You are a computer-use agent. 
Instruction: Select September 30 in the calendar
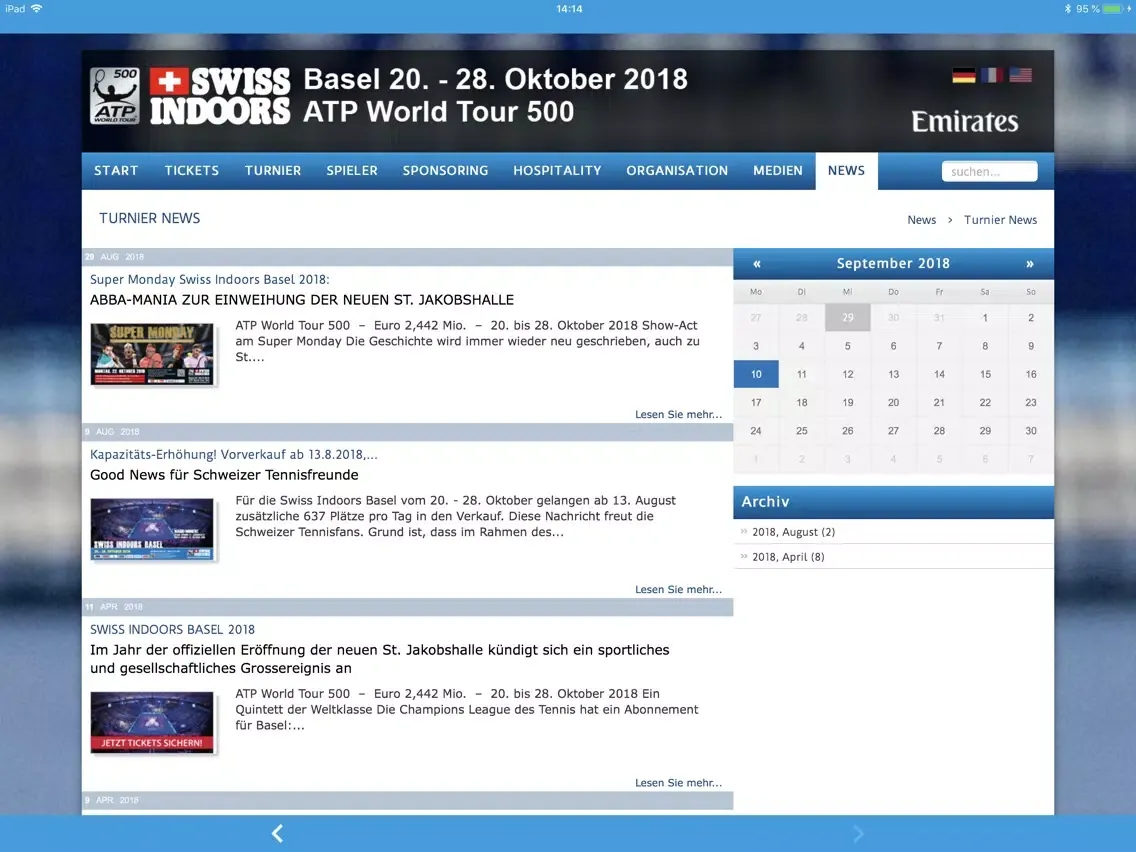(x=1030, y=430)
